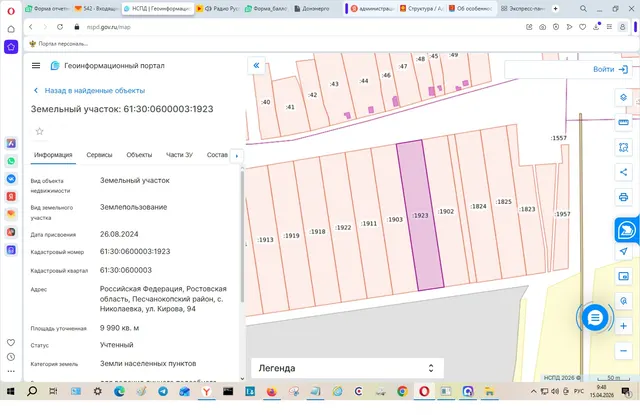640x415 pixels.
Task: Open the Opera menu logo
Action: coord(11,11)
